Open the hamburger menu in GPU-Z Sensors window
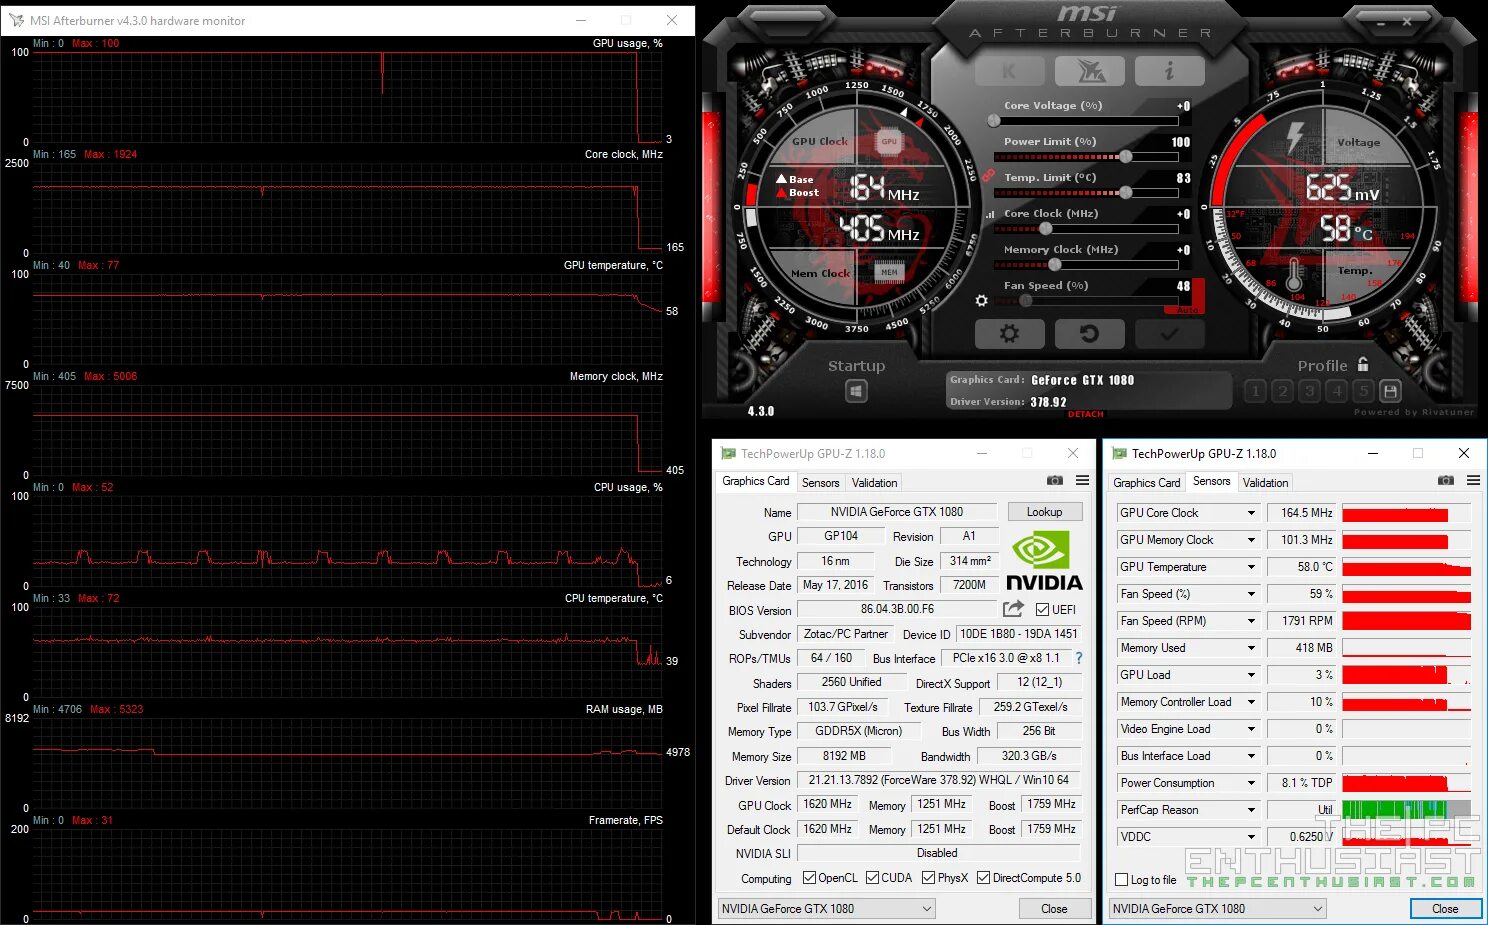The height and width of the screenshot is (925, 1488). pyautogui.click(x=1473, y=481)
